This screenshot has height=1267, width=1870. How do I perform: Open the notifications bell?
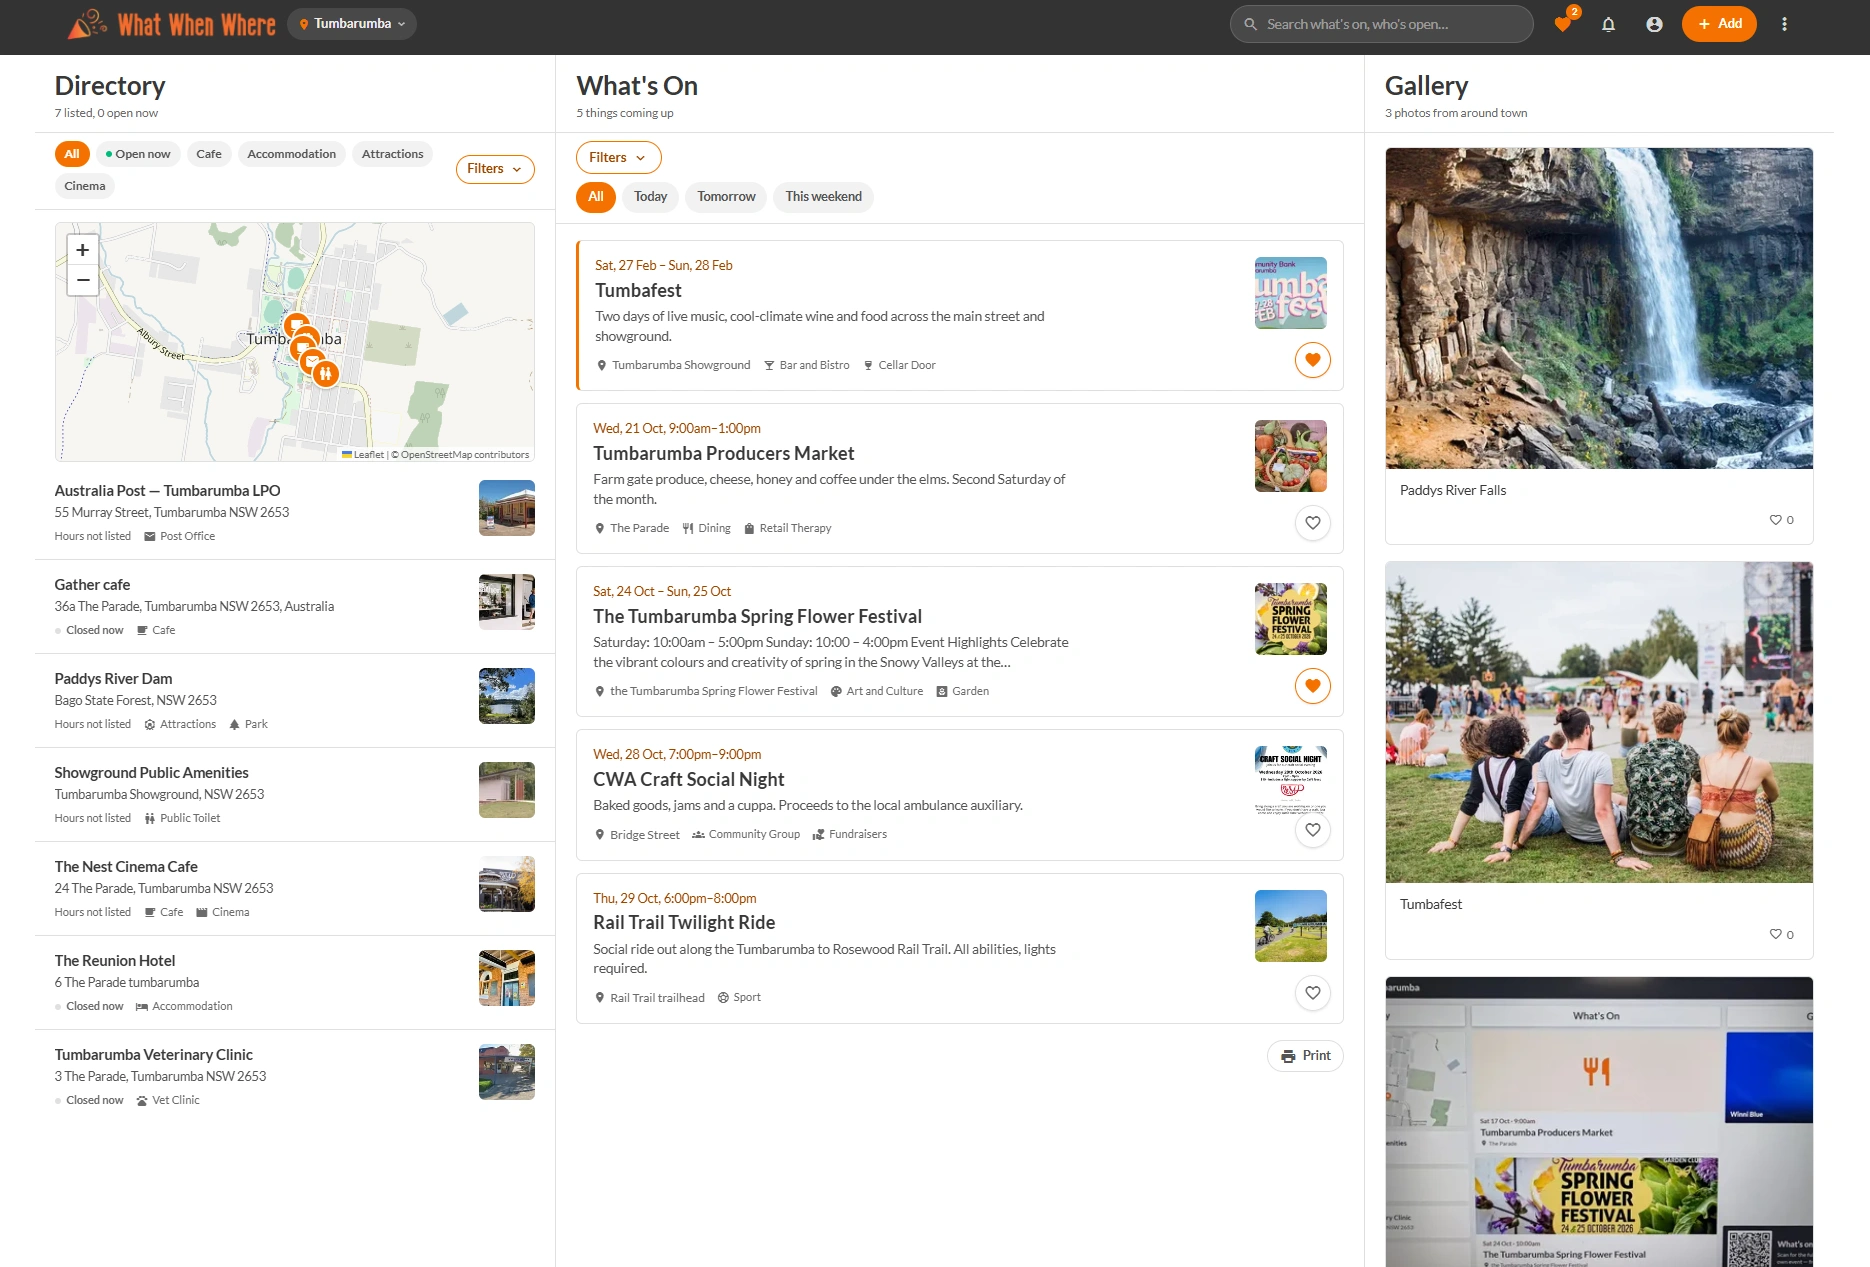click(x=1608, y=24)
